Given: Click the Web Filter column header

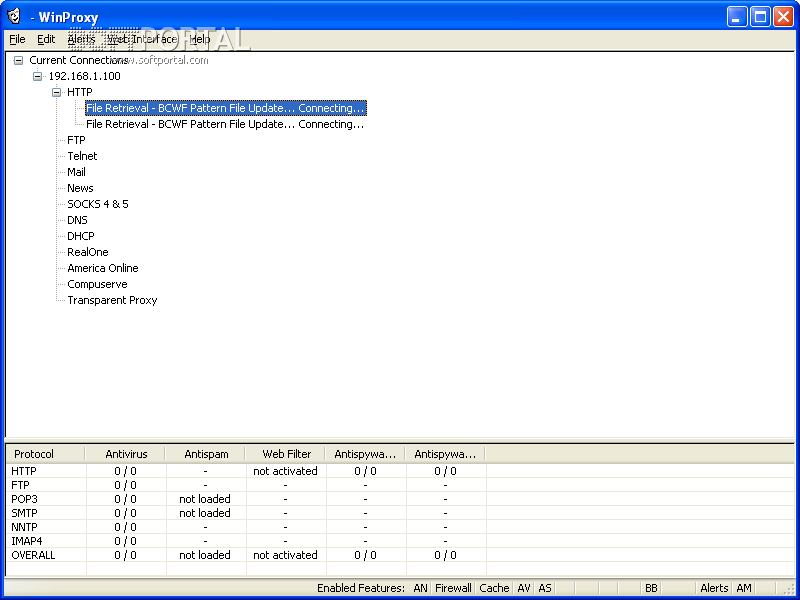Looking at the screenshot, I should click(x=286, y=454).
